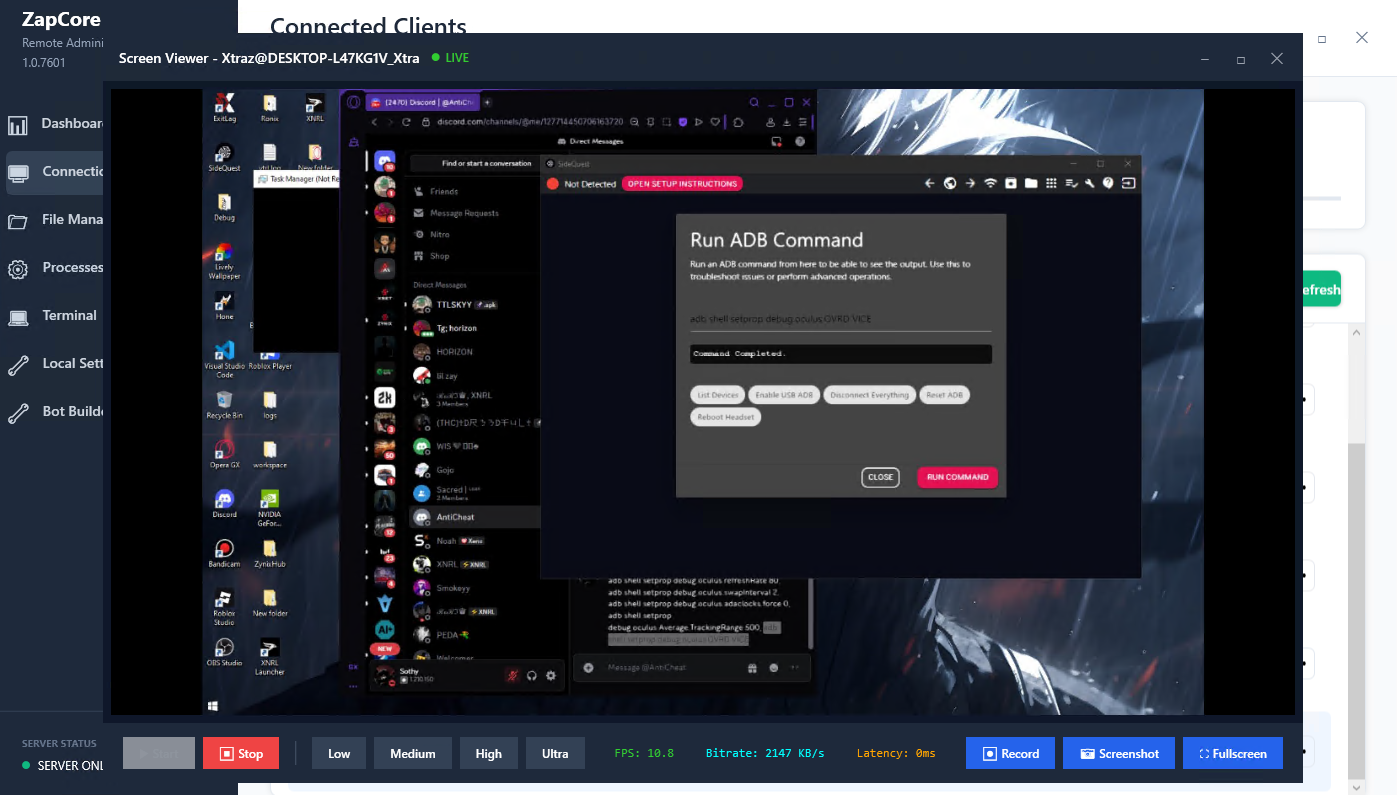This screenshot has height=795, width=1397.
Task: Click the plus attach icon in message bar
Action: coord(589,668)
